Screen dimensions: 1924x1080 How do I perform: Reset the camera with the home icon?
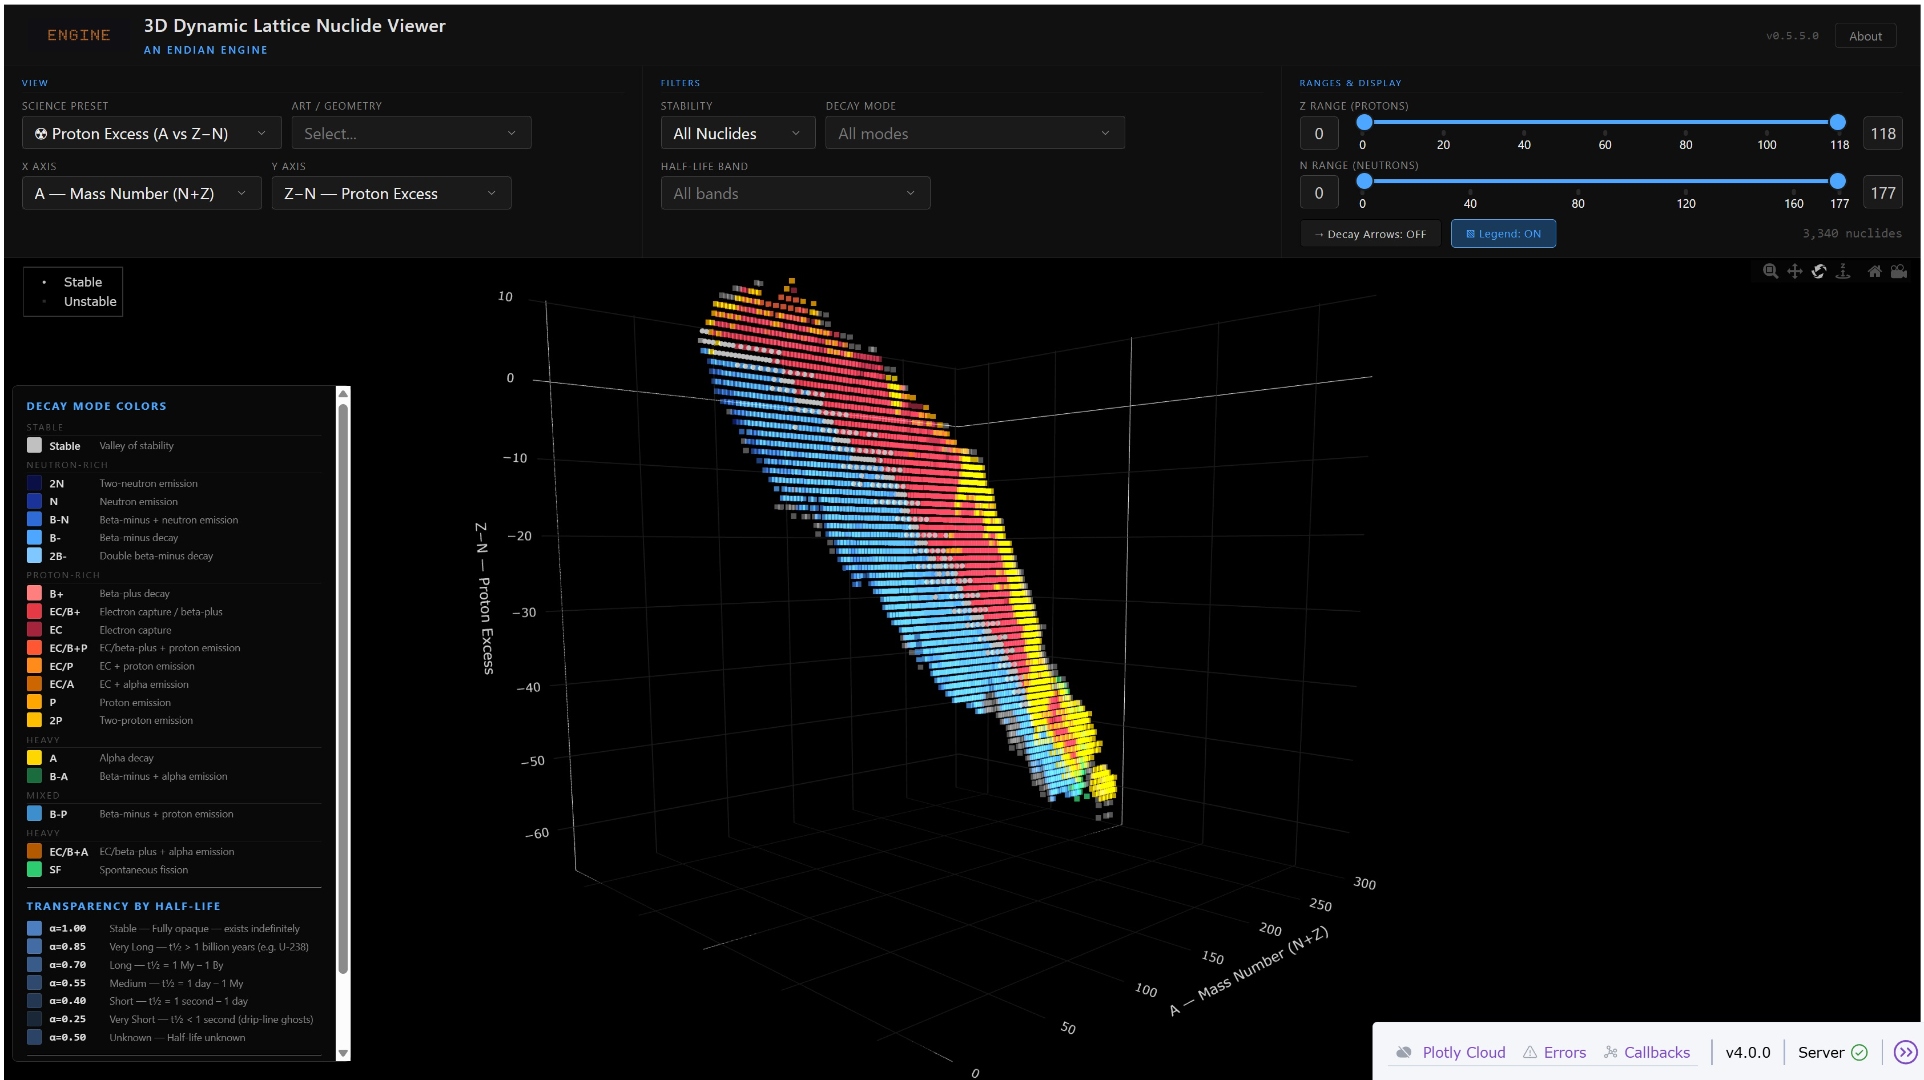point(1875,272)
